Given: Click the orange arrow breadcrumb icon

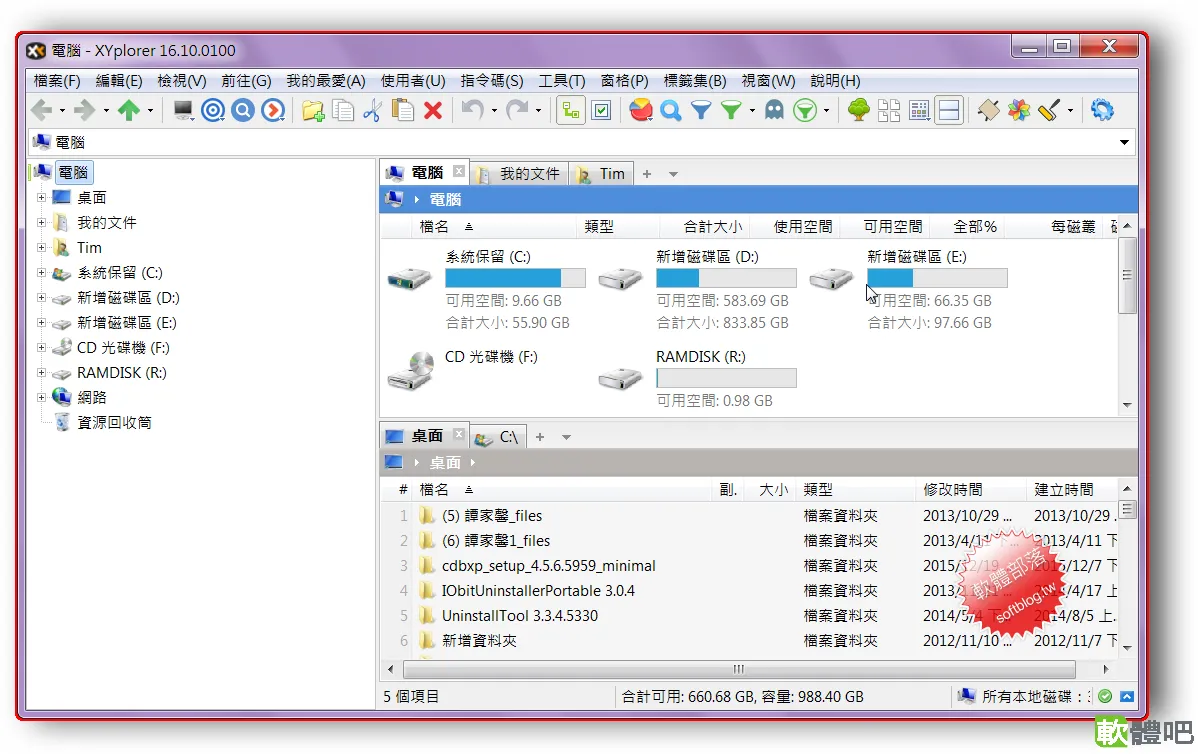Looking at the screenshot, I should pos(273,111).
